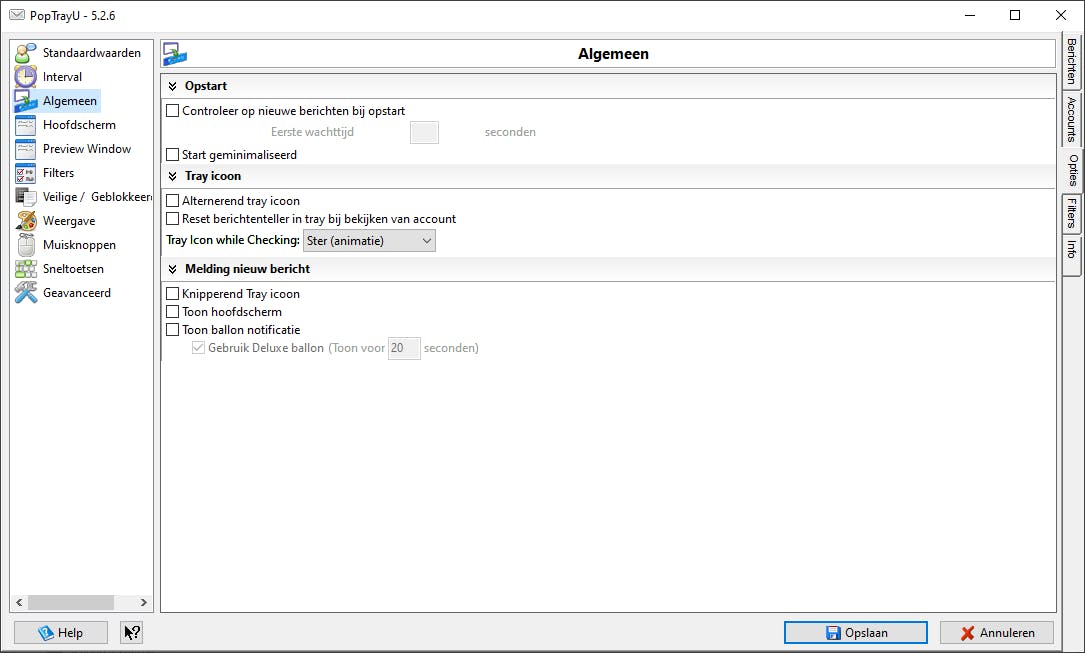Maximize the PopTrayU window
The width and height of the screenshot is (1085, 653).
(x=1015, y=15)
